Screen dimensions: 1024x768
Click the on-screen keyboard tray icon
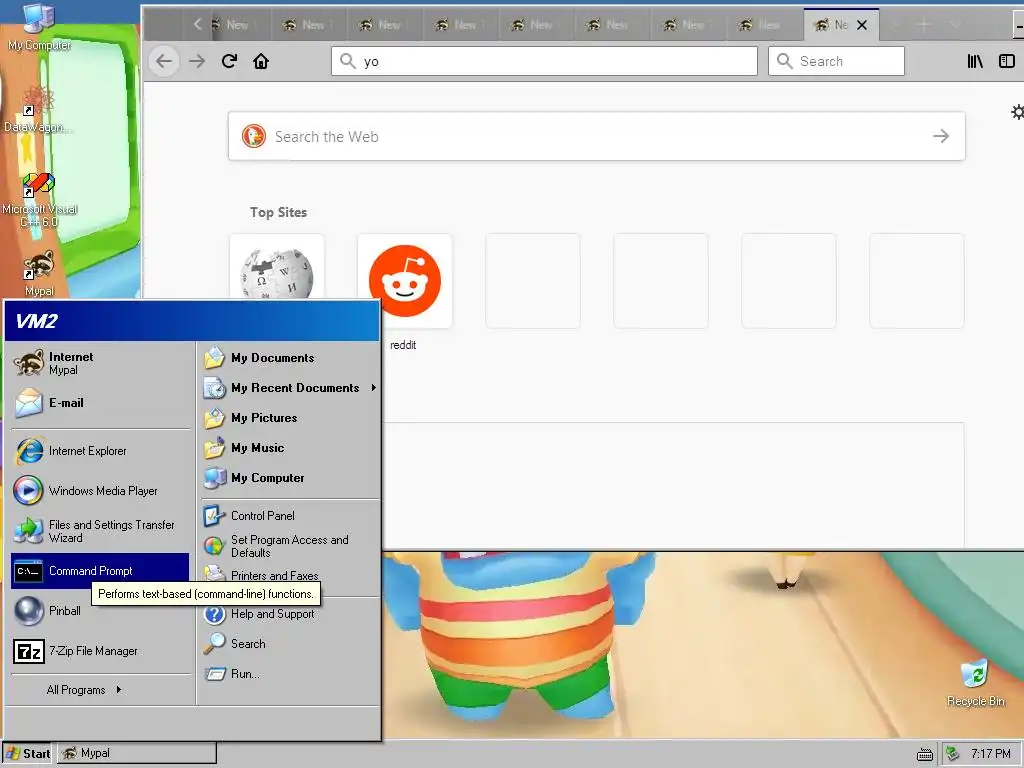(925, 754)
